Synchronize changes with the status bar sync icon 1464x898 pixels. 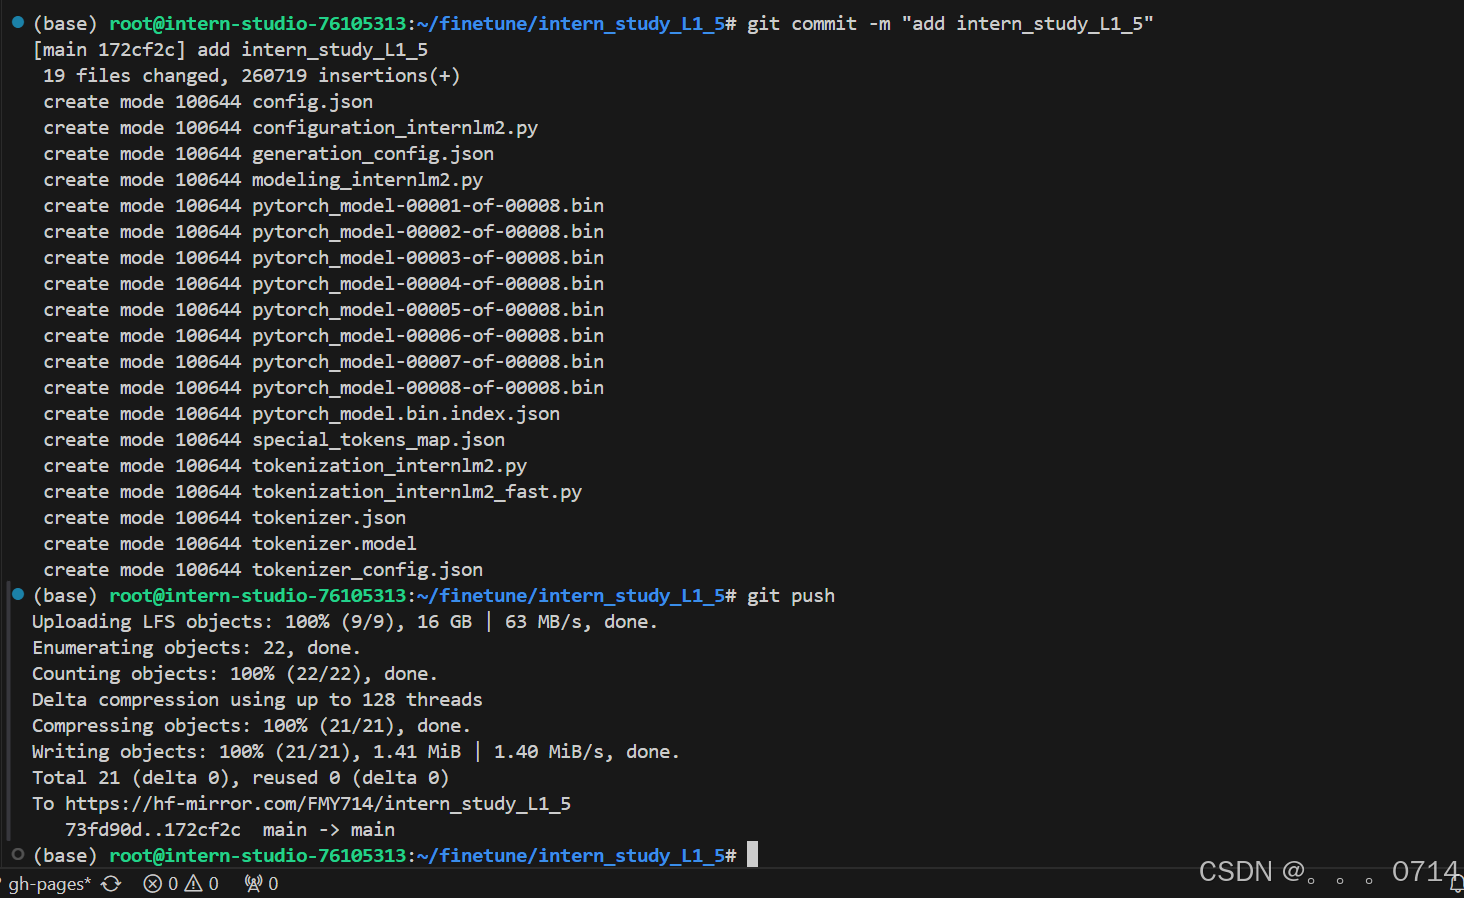(x=111, y=884)
